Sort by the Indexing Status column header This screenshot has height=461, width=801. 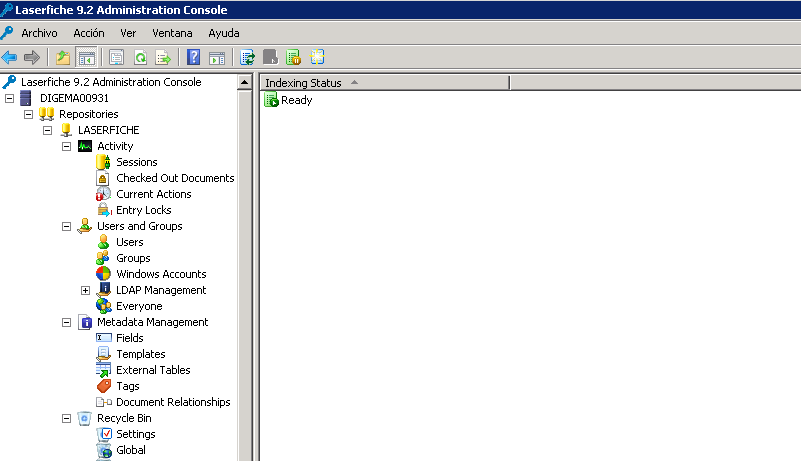385,83
